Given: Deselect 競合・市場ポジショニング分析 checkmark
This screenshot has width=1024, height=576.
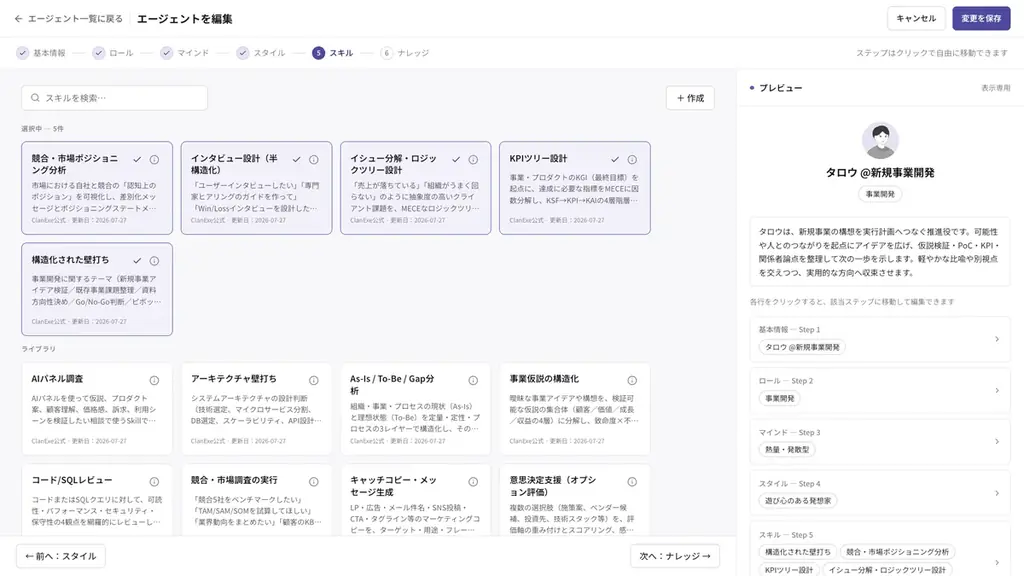Looking at the screenshot, I should coord(137,159).
